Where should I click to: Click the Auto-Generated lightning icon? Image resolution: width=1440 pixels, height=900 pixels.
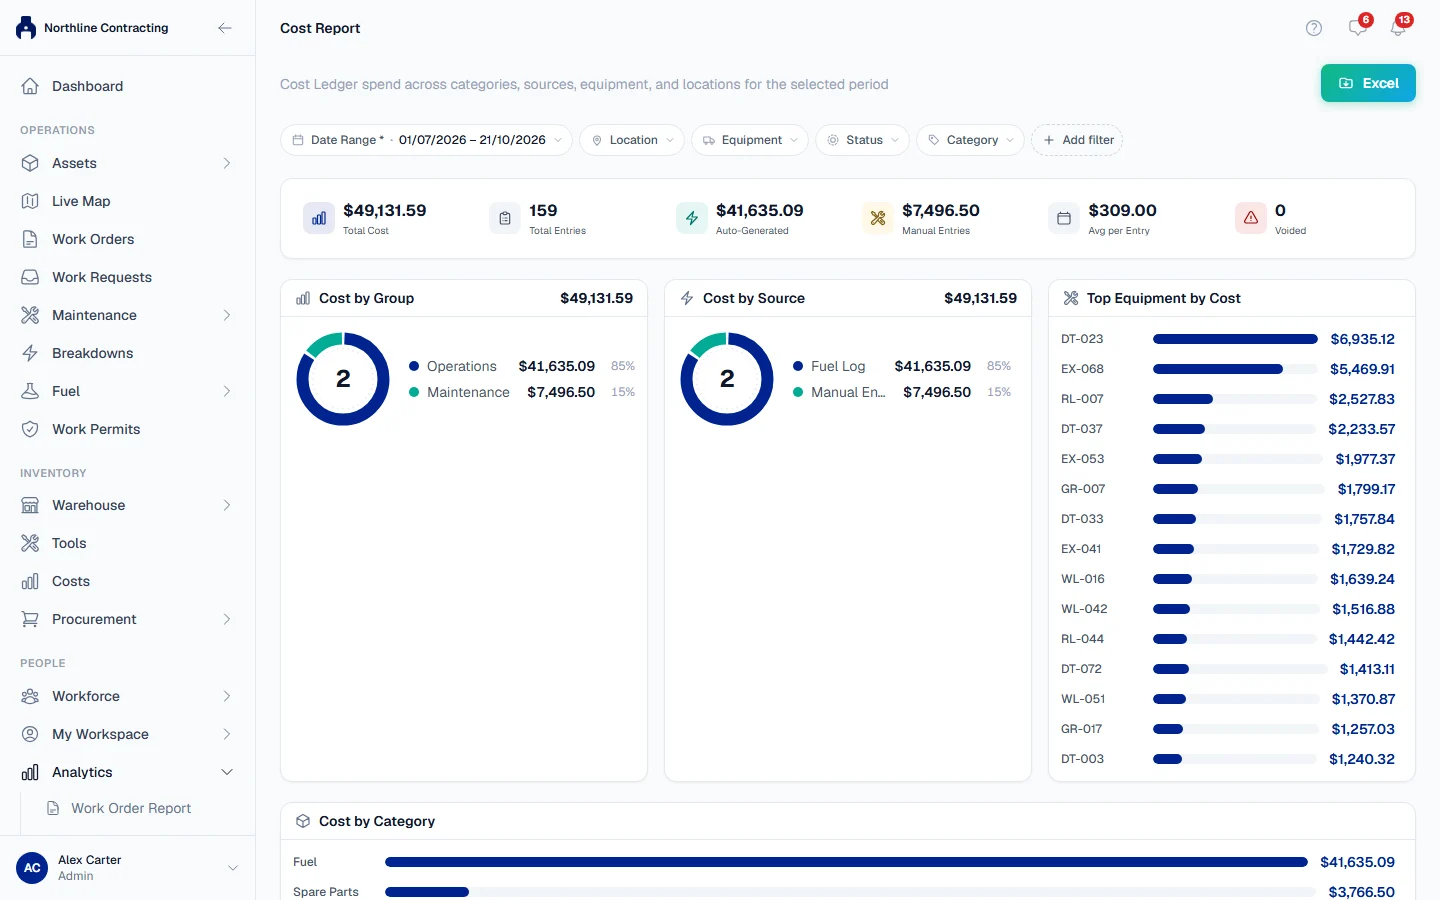pyautogui.click(x=692, y=218)
